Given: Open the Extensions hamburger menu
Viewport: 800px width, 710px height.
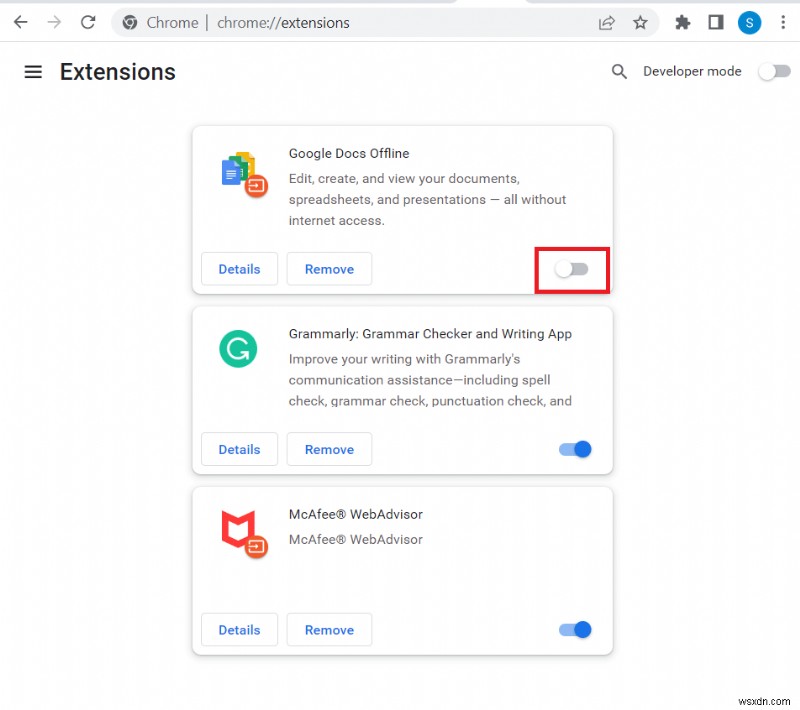Looking at the screenshot, I should [x=33, y=71].
